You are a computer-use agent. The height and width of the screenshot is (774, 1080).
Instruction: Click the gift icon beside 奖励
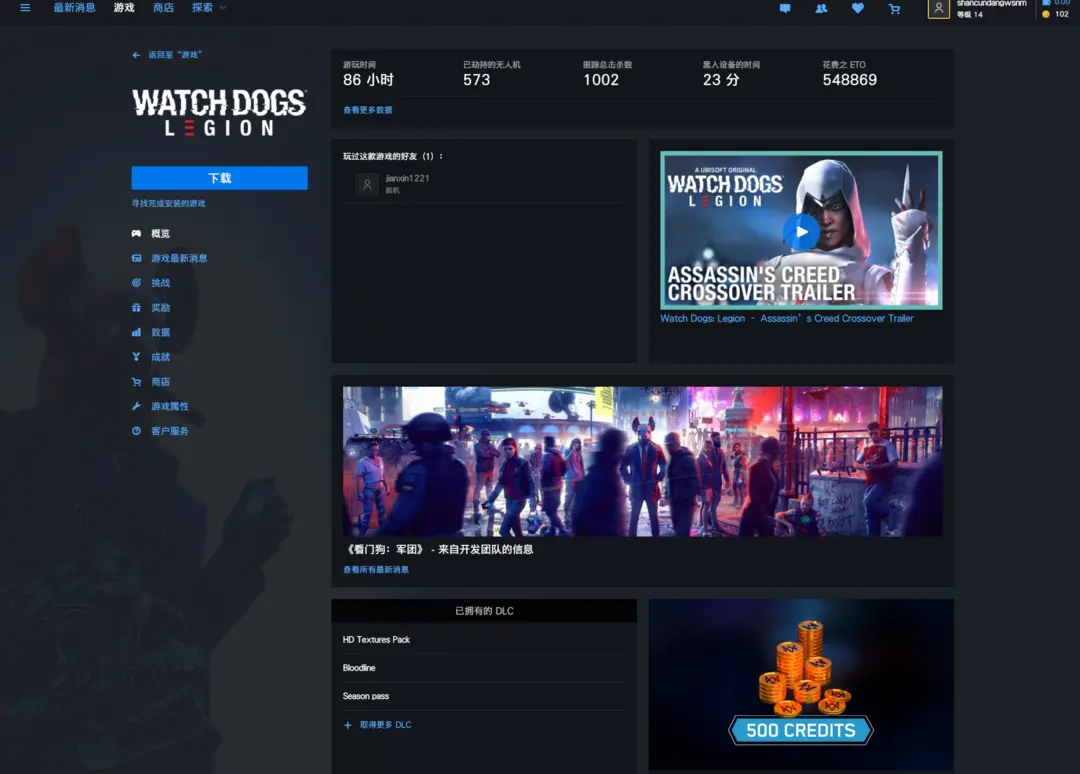click(136, 308)
